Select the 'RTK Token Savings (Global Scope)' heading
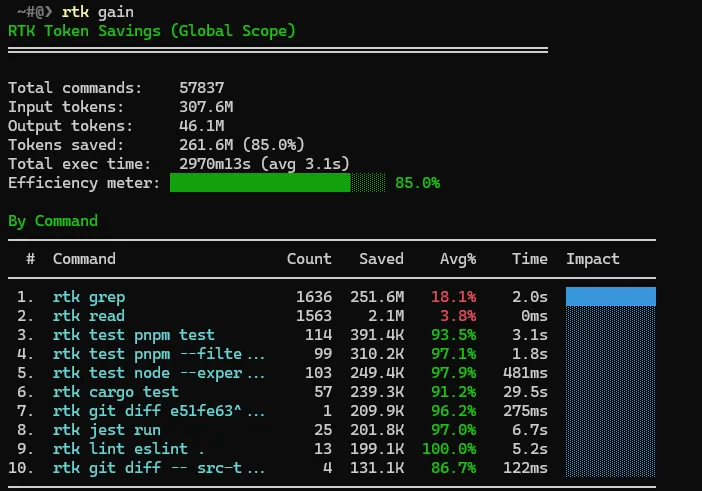This screenshot has width=702, height=491. 152,31
